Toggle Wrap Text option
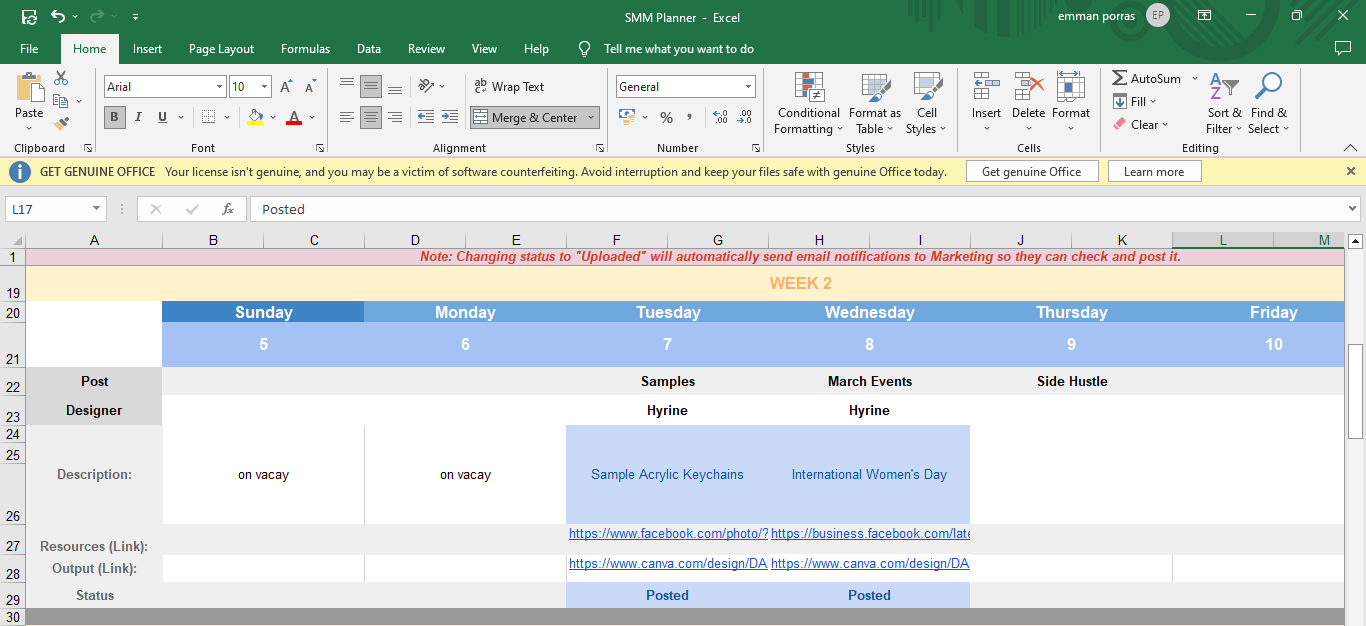The height and width of the screenshot is (626, 1366). point(509,87)
